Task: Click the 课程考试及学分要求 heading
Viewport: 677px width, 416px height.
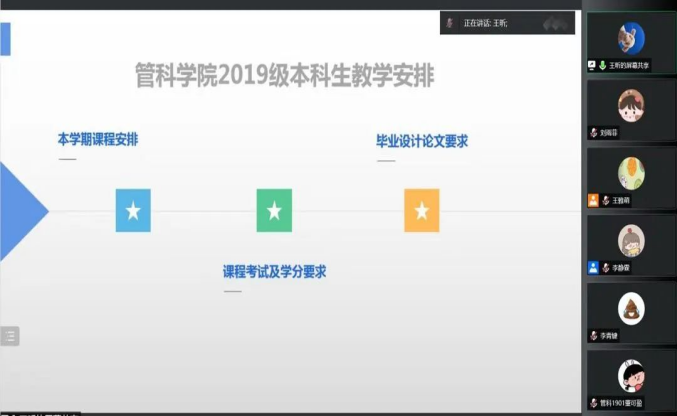Action: (274, 271)
